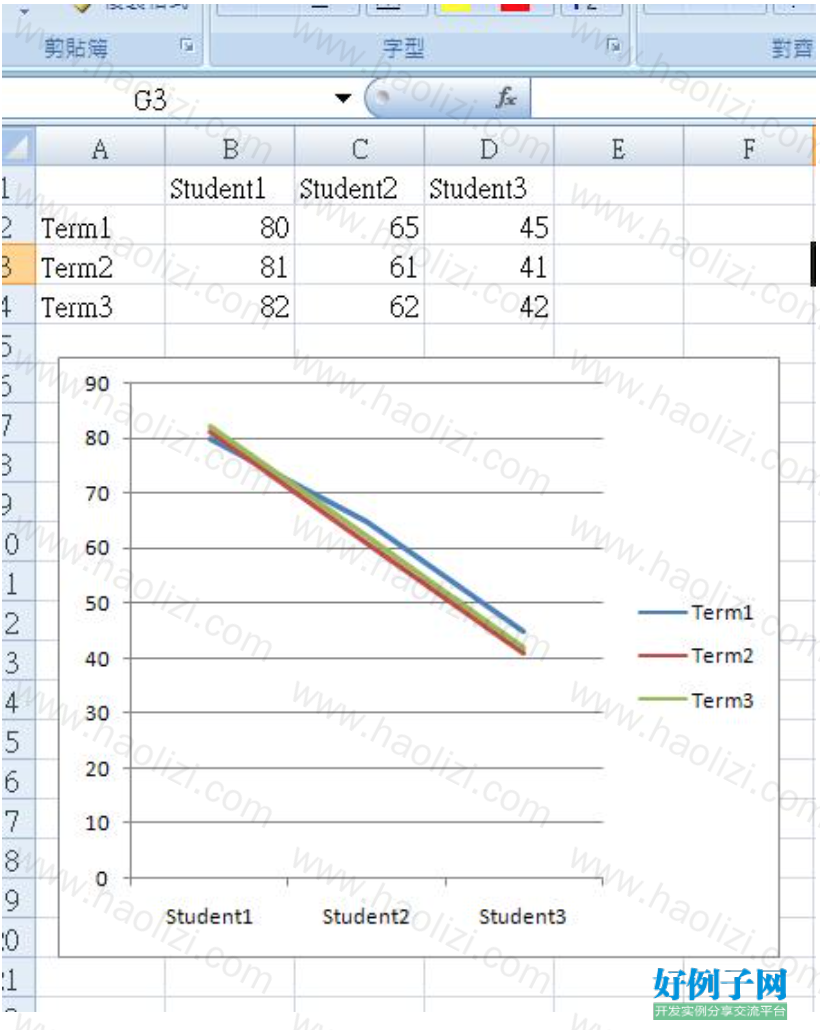Click inside the formula bar field

click(x=673, y=99)
